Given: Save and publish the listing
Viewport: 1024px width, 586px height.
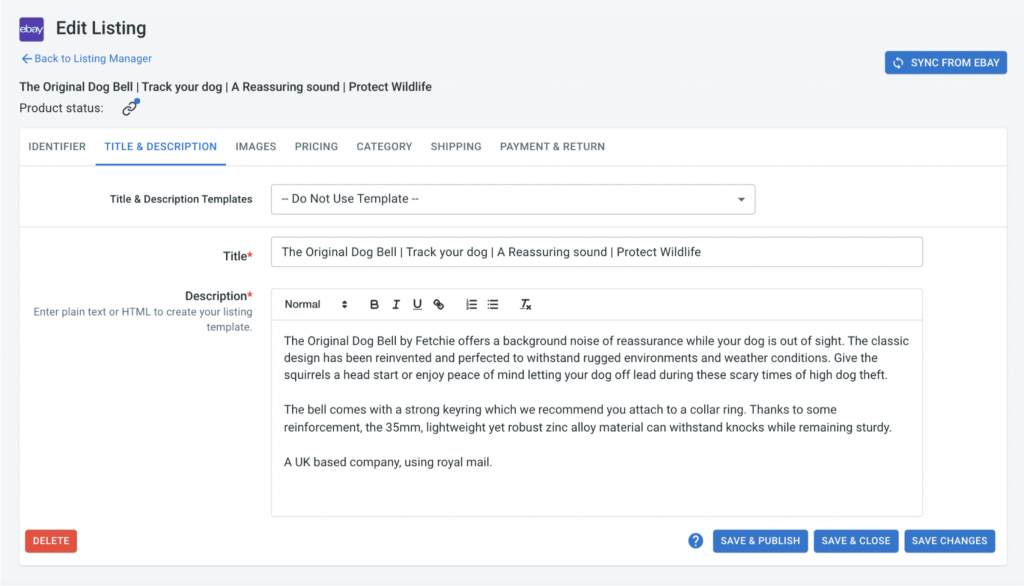Looking at the screenshot, I should 760,541.
